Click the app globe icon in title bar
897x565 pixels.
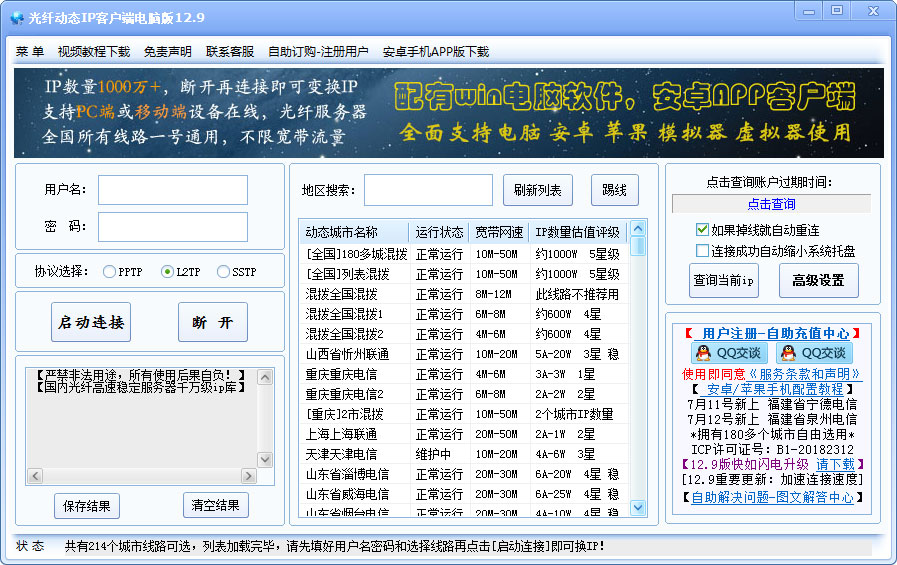[17, 18]
